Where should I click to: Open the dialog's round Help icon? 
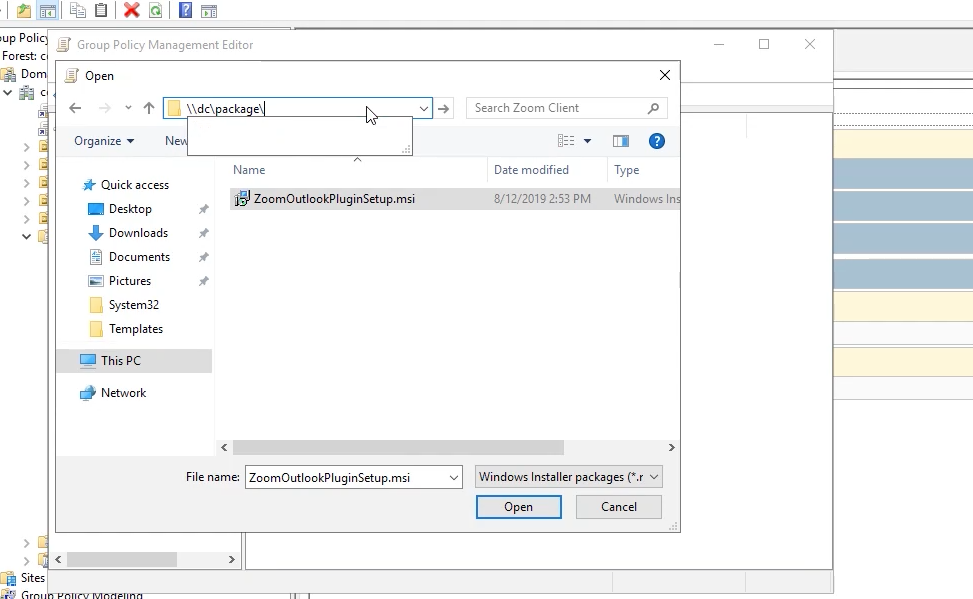[x=656, y=141]
